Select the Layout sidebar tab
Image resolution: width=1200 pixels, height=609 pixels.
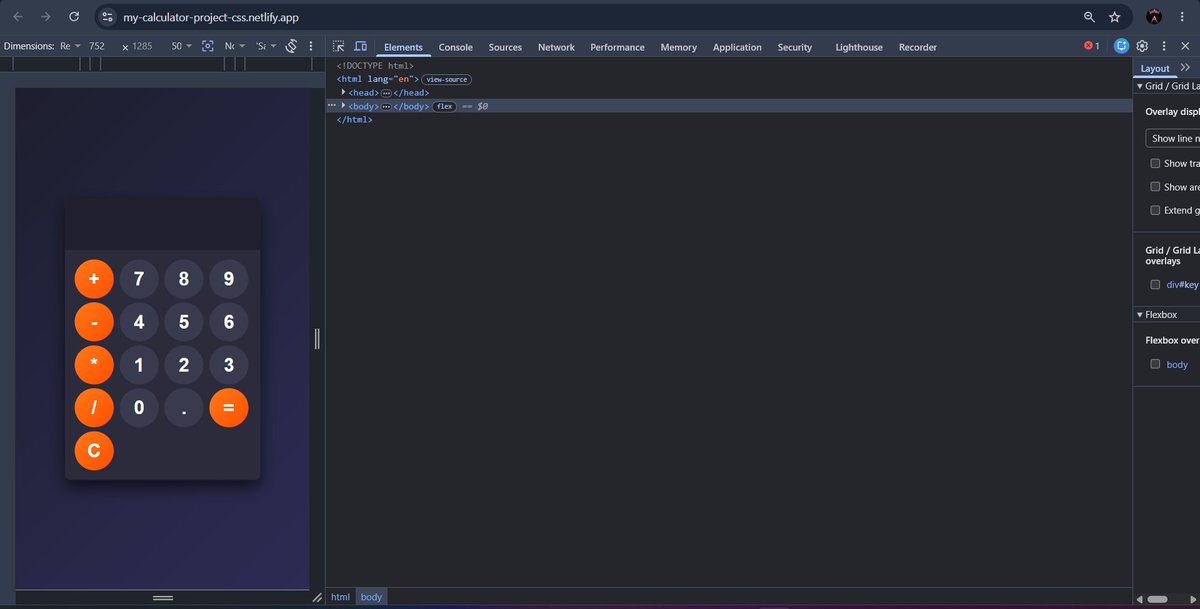pos(1155,68)
